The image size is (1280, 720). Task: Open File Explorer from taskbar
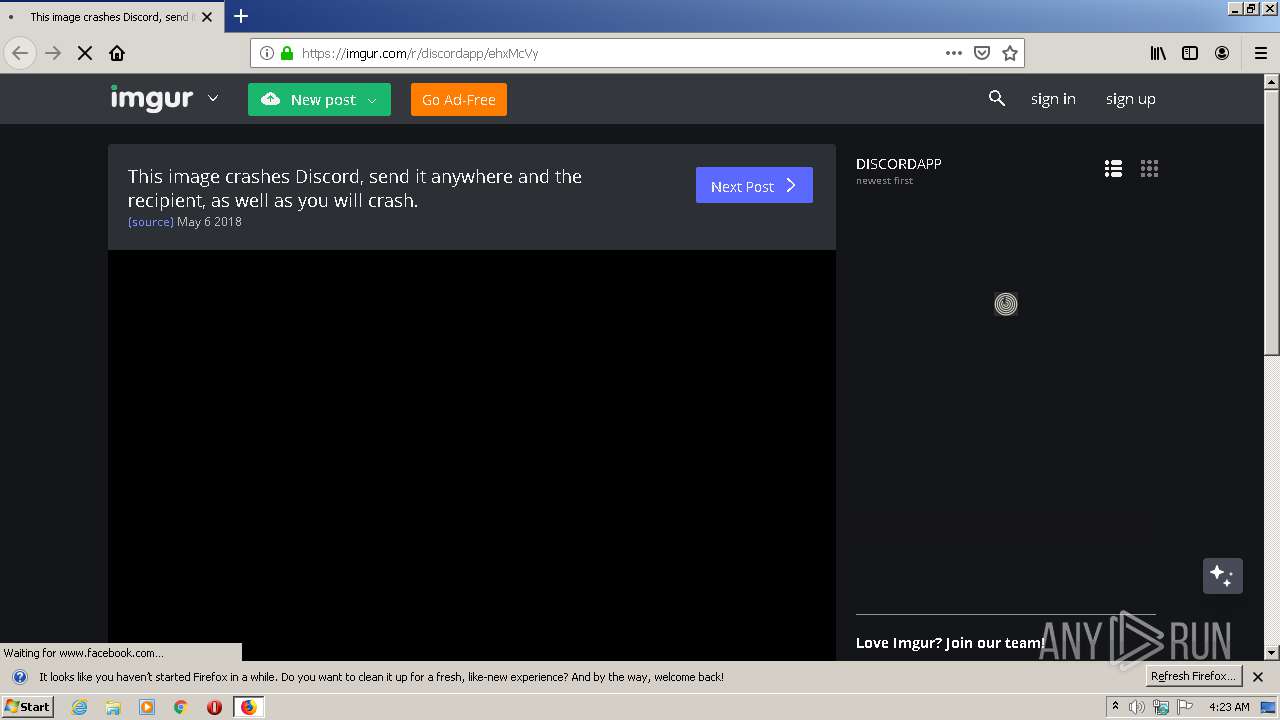coord(113,707)
